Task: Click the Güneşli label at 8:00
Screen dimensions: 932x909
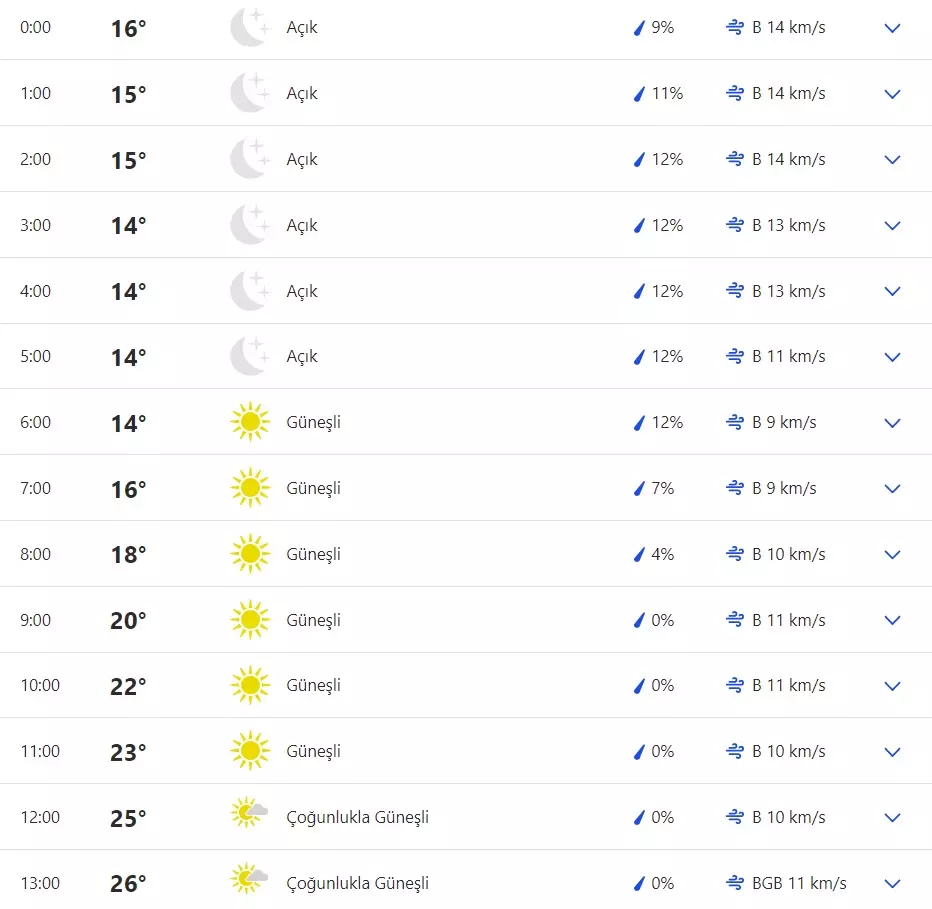Action: click(x=314, y=554)
